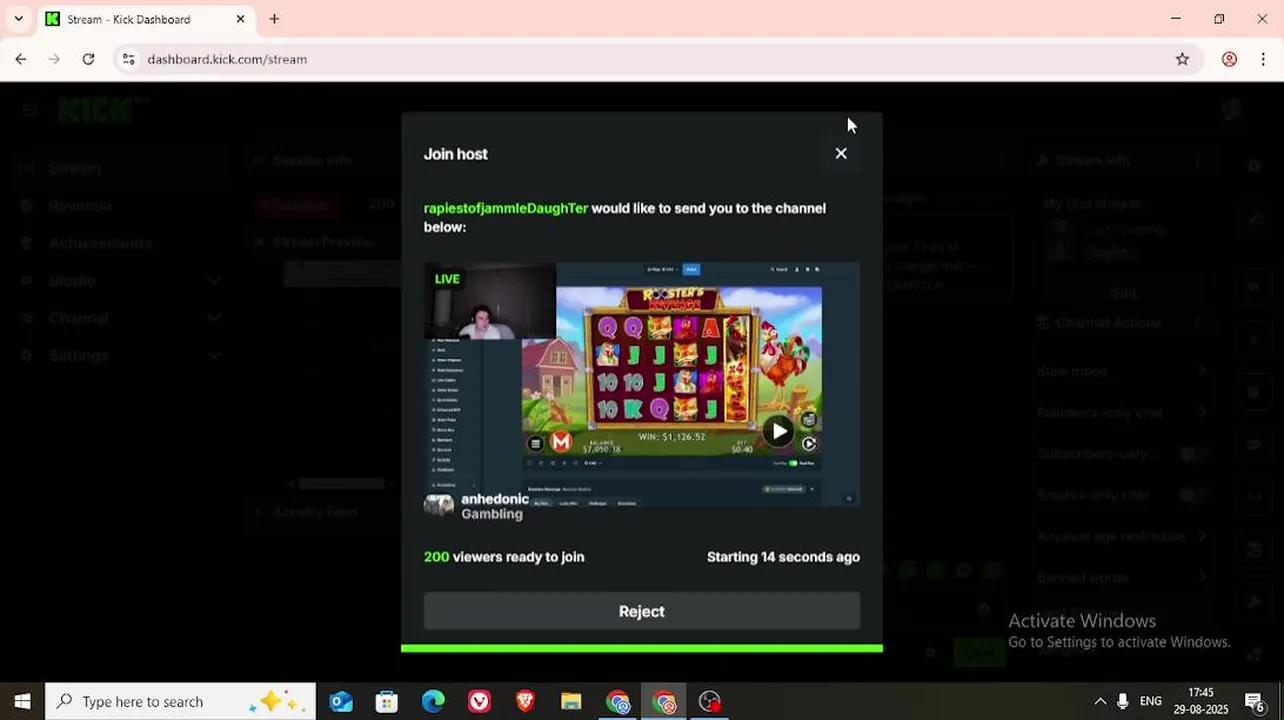Open File Explorer from the taskbar
Screen dimensions: 1284x720
571,701
